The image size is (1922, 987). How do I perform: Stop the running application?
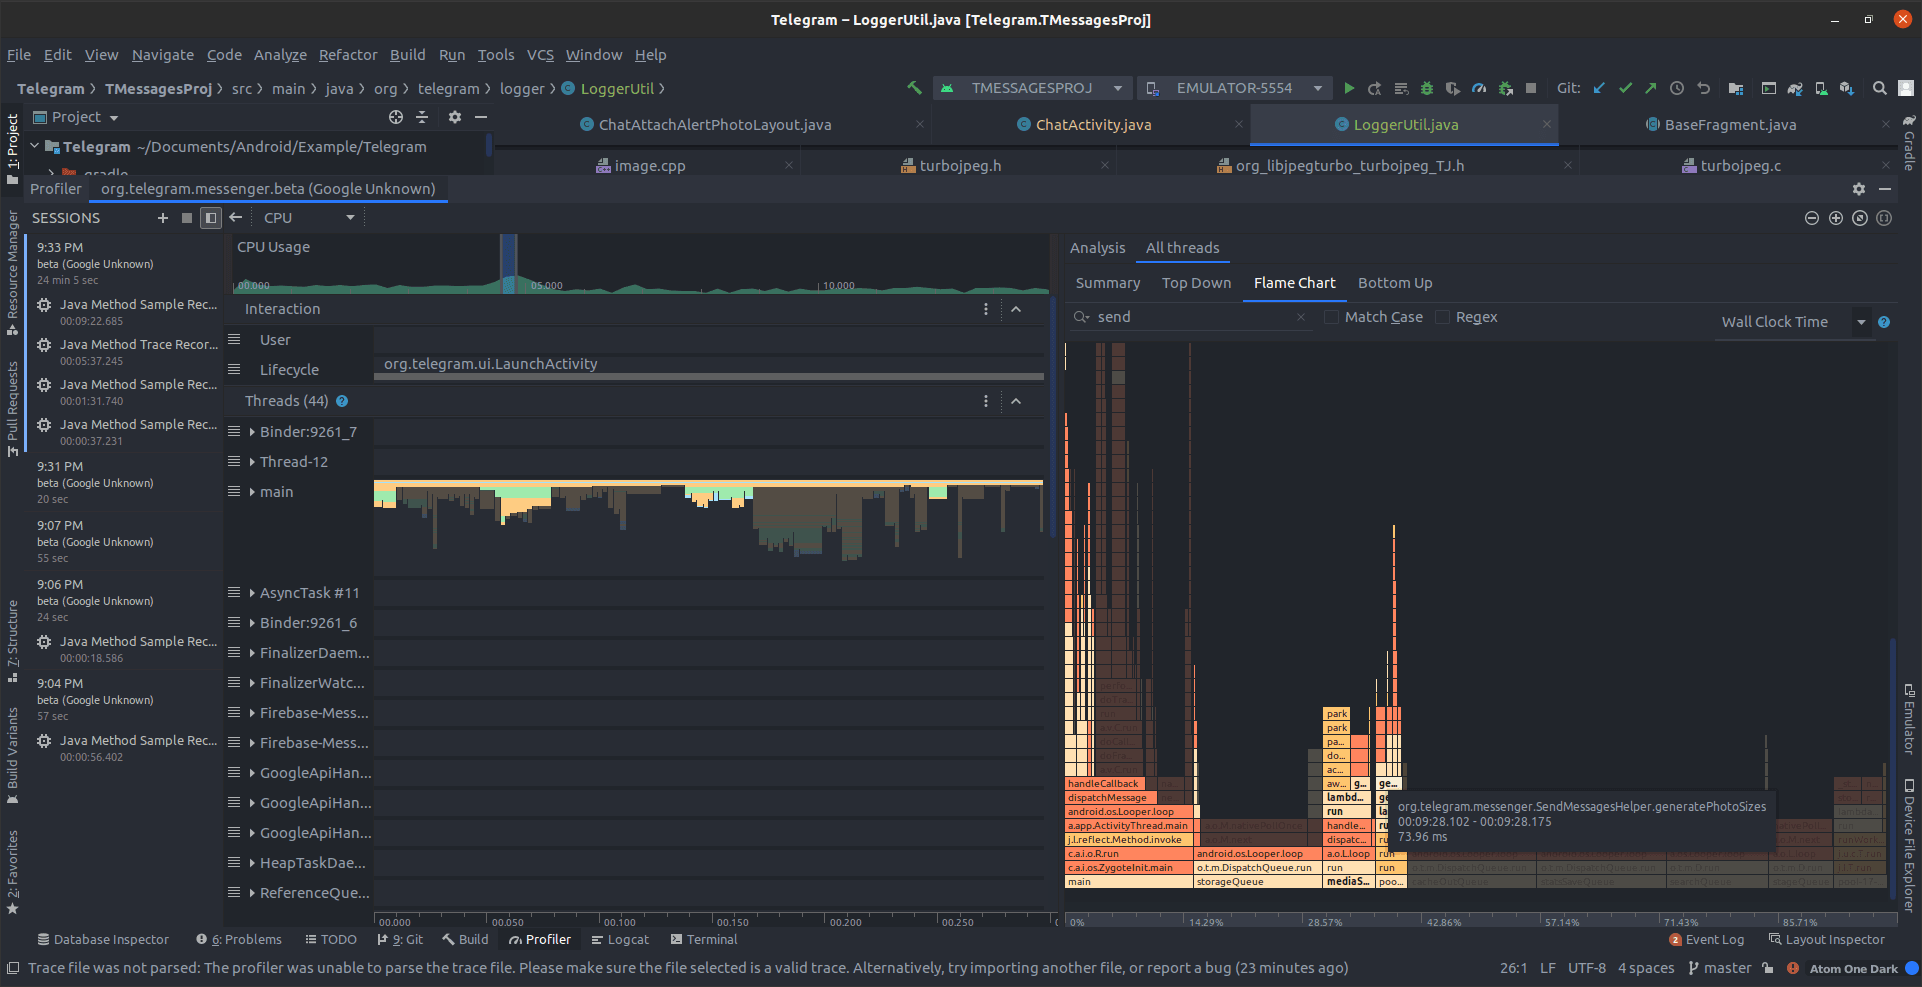point(1531,88)
